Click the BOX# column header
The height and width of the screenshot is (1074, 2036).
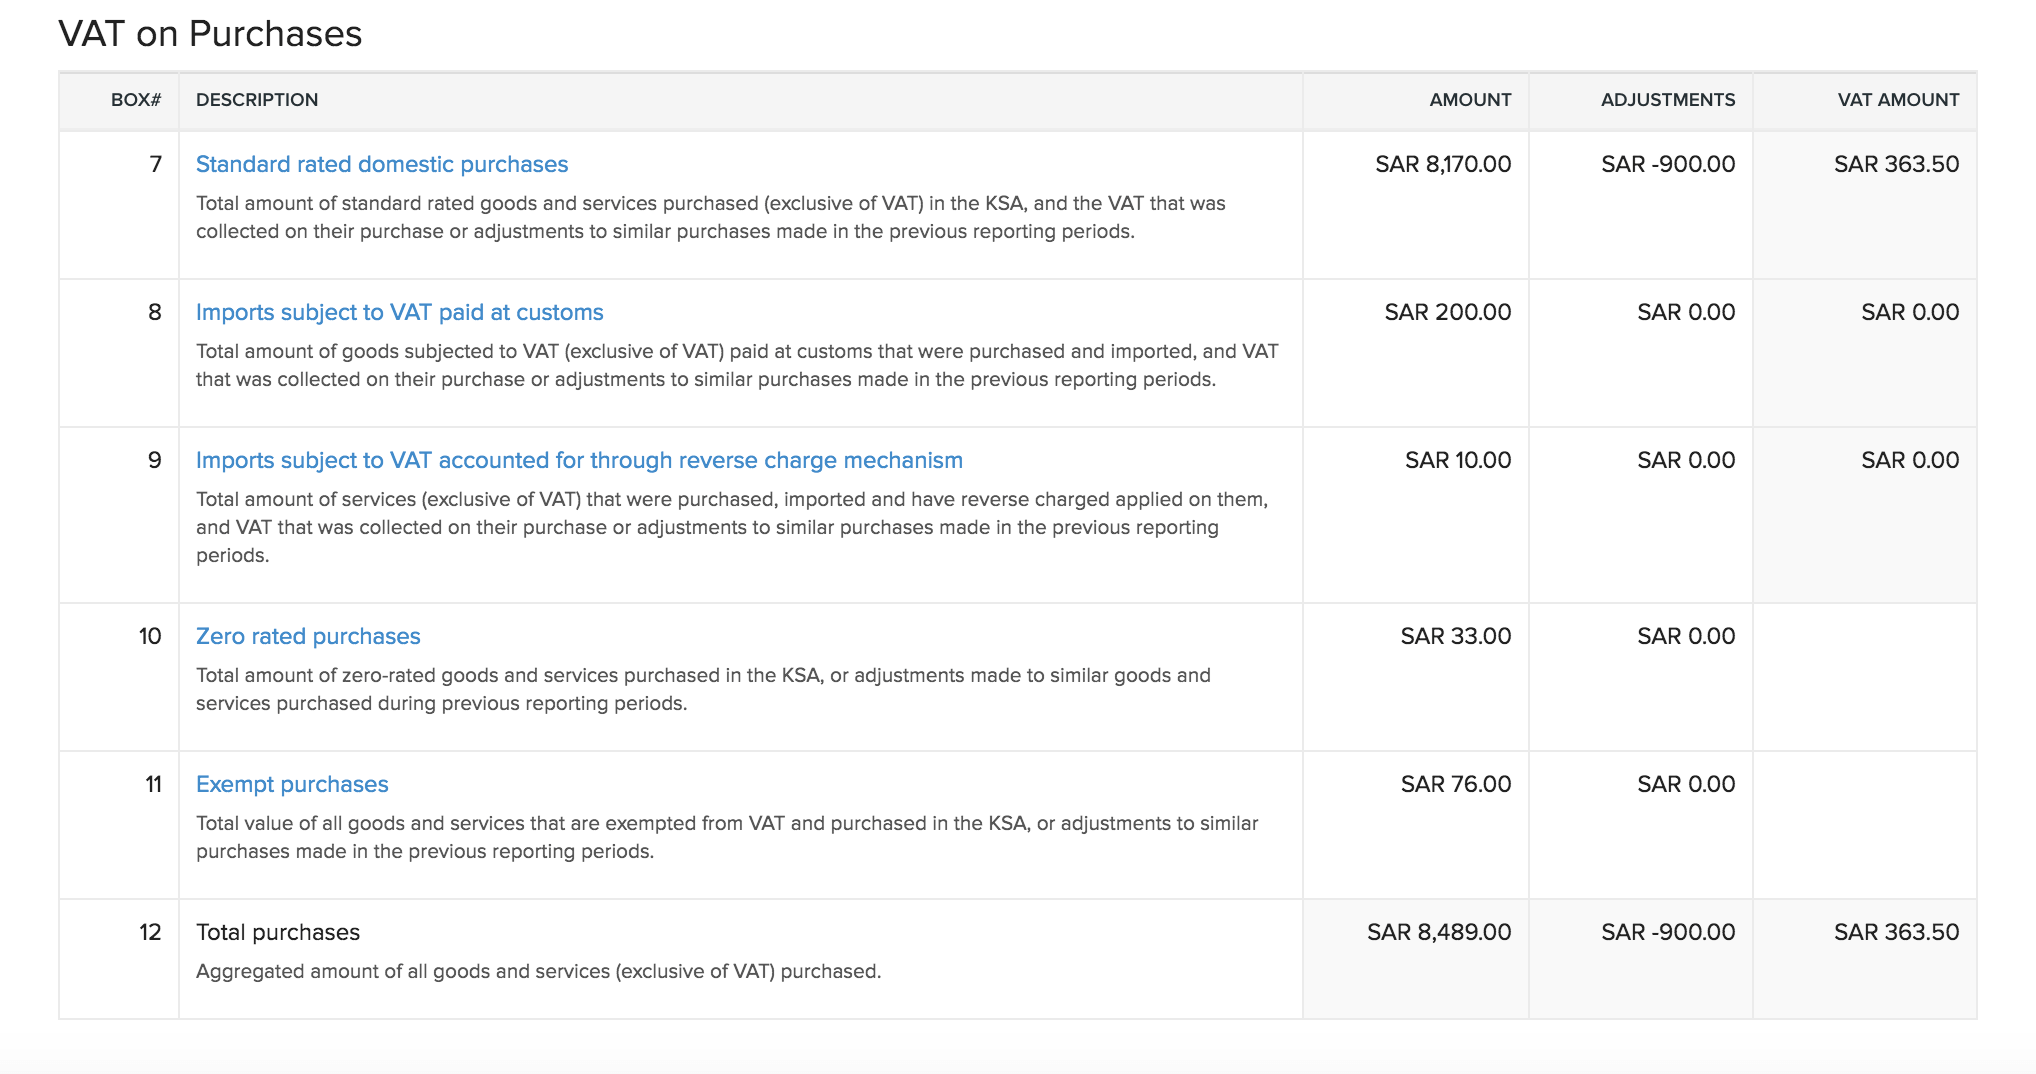pos(136,100)
